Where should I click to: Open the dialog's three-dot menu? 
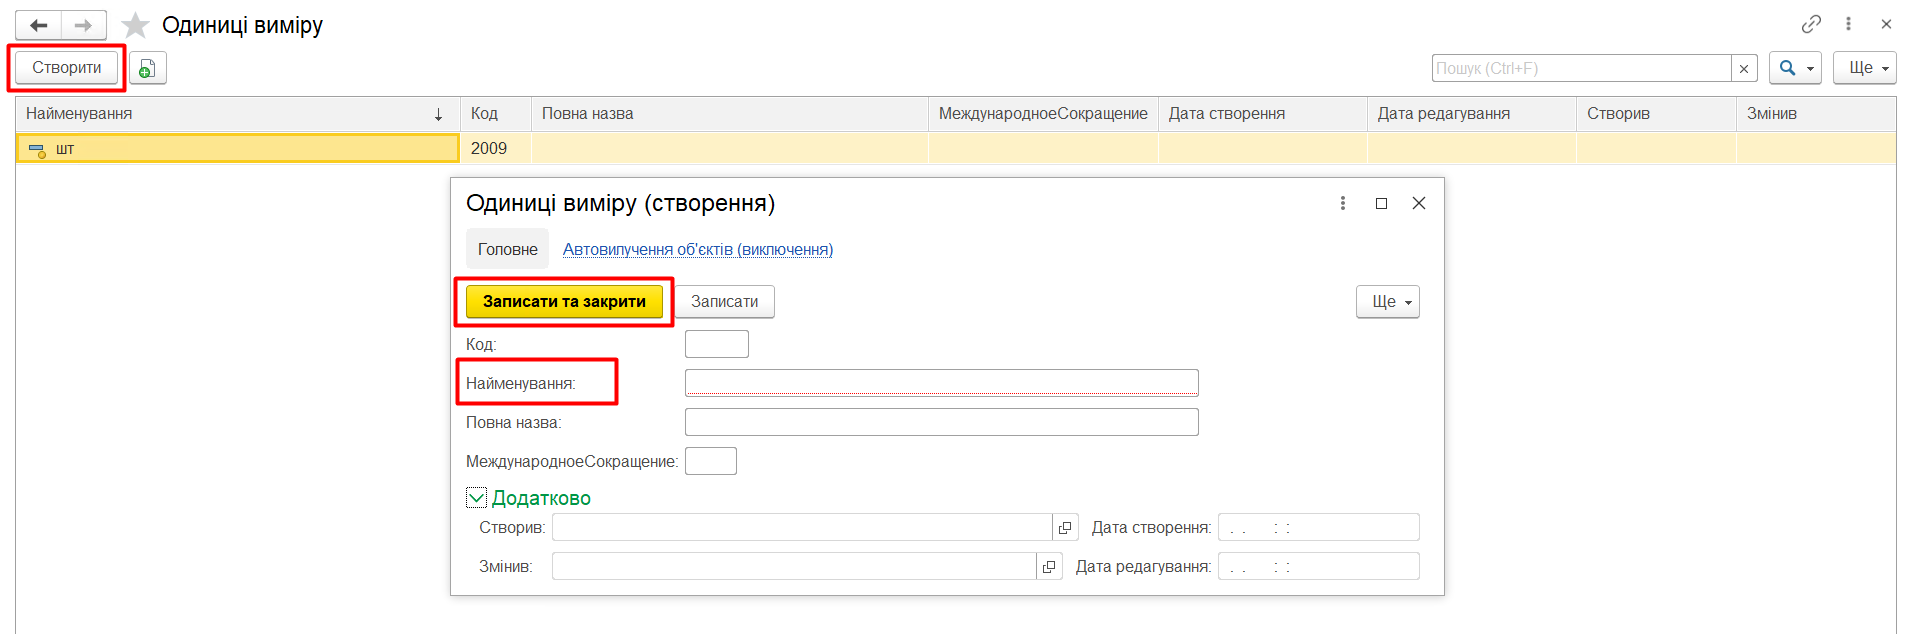pyautogui.click(x=1343, y=203)
